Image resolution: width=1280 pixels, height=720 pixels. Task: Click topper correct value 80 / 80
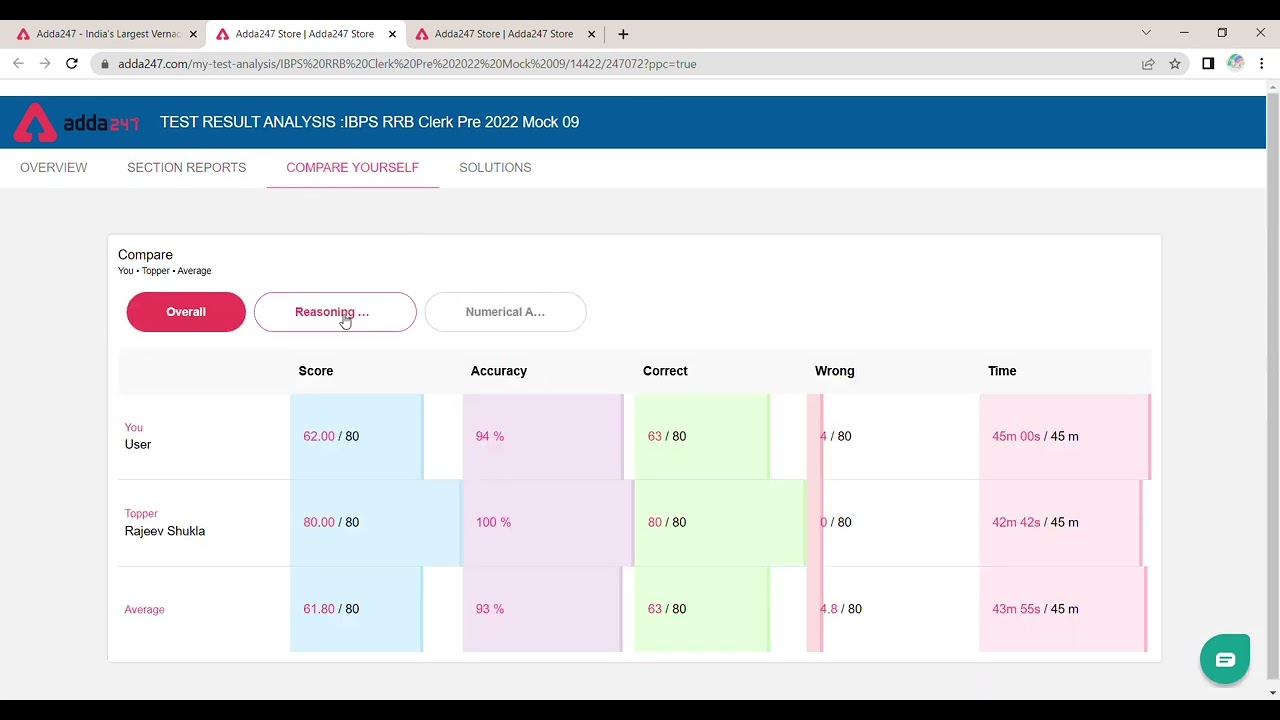(667, 522)
